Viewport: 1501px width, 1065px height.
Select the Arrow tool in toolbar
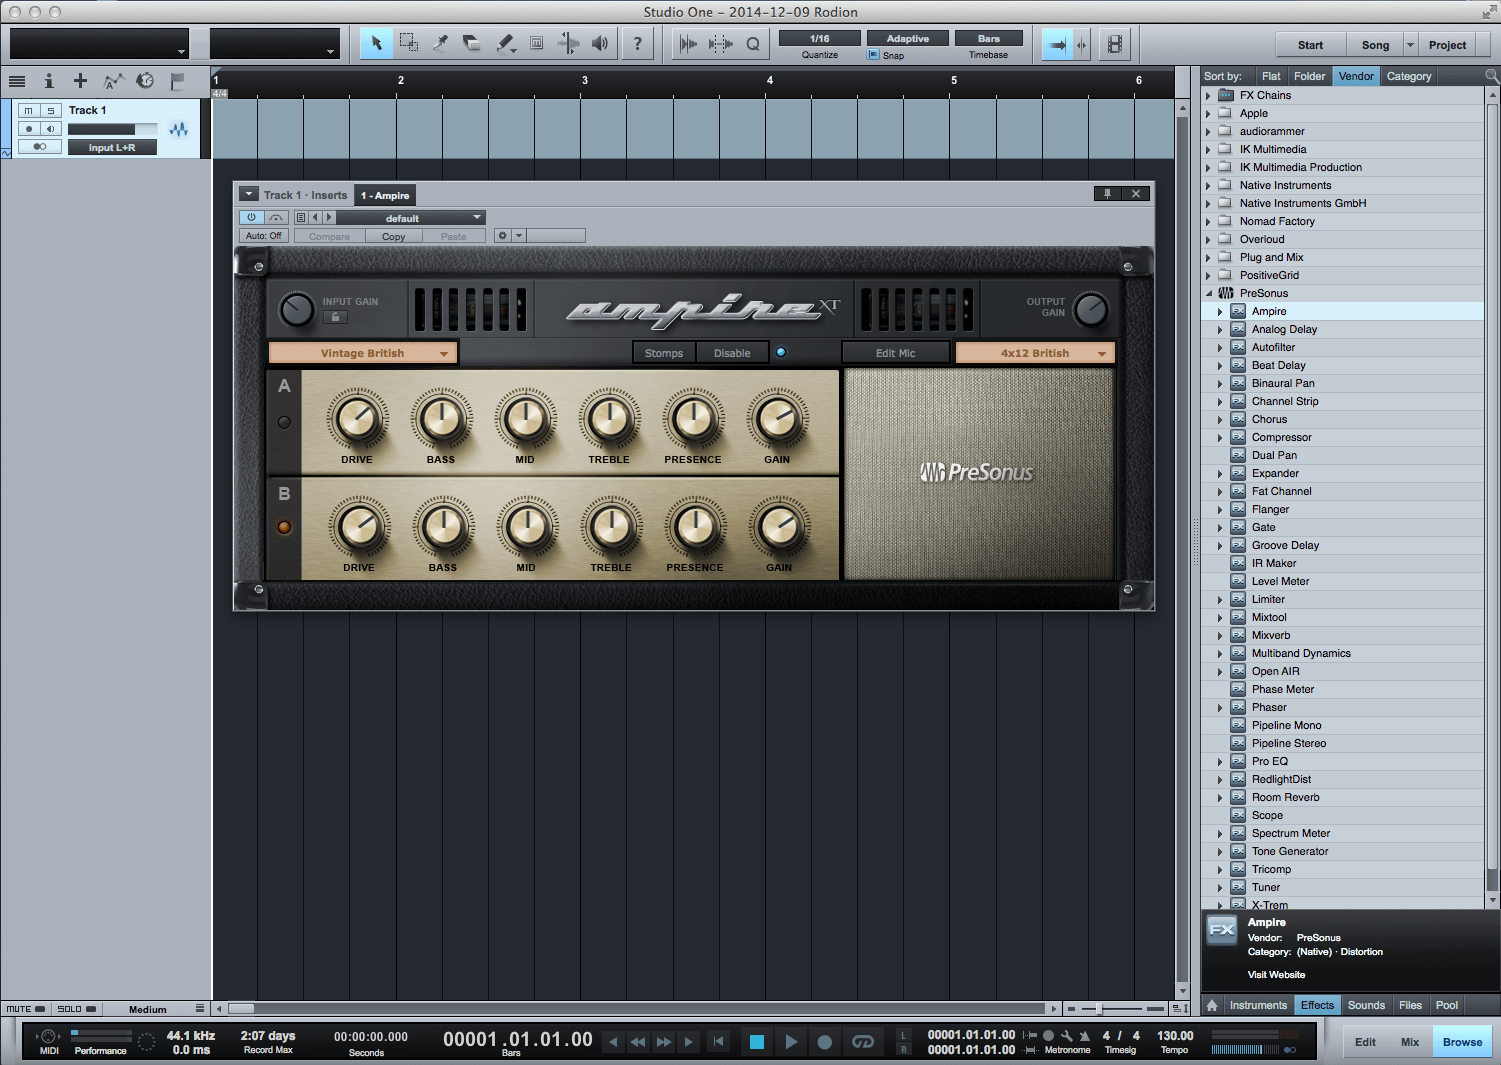[377, 43]
